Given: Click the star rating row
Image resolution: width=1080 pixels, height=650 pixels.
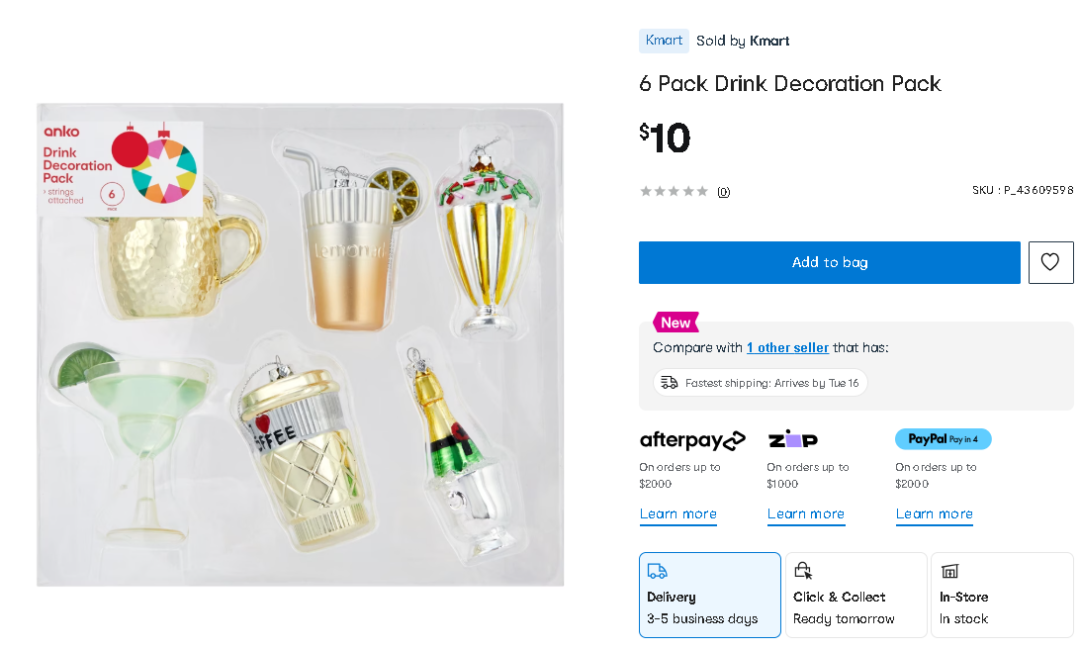Looking at the screenshot, I should tap(674, 191).
